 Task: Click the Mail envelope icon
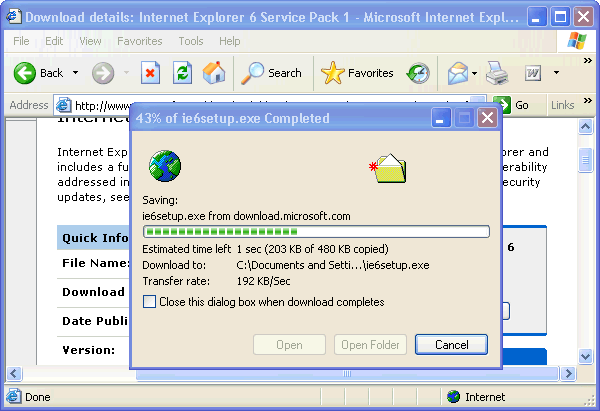[458, 73]
